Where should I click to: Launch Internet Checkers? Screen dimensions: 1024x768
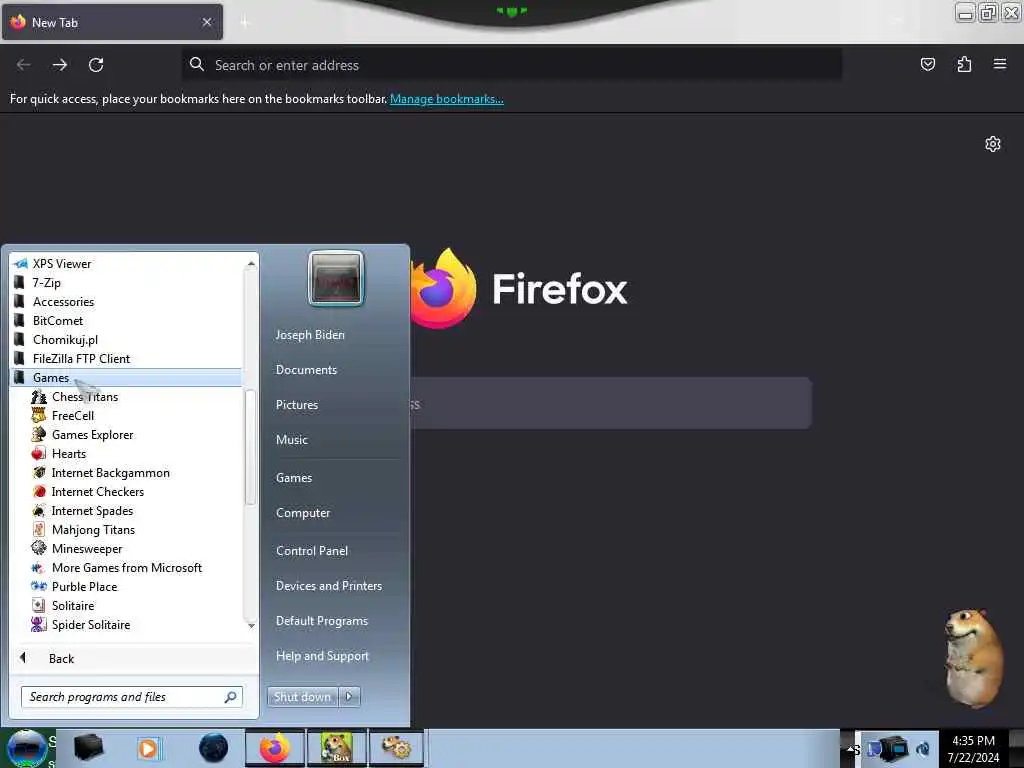pyautogui.click(x=97, y=491)
